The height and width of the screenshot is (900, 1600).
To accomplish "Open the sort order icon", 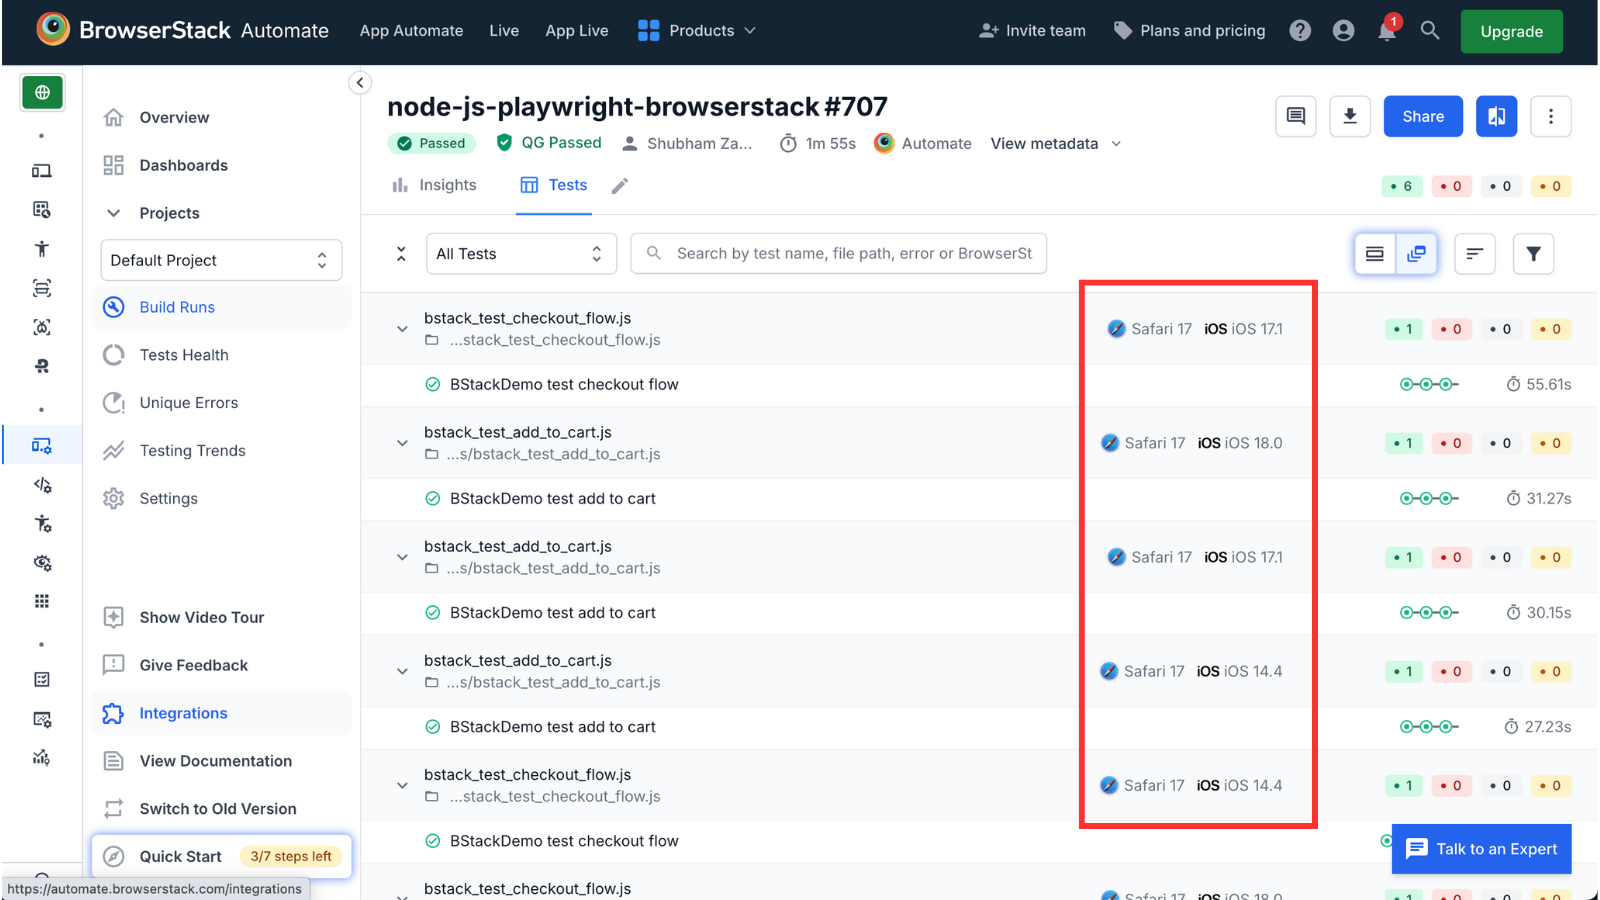I will tap(1474, 254).
